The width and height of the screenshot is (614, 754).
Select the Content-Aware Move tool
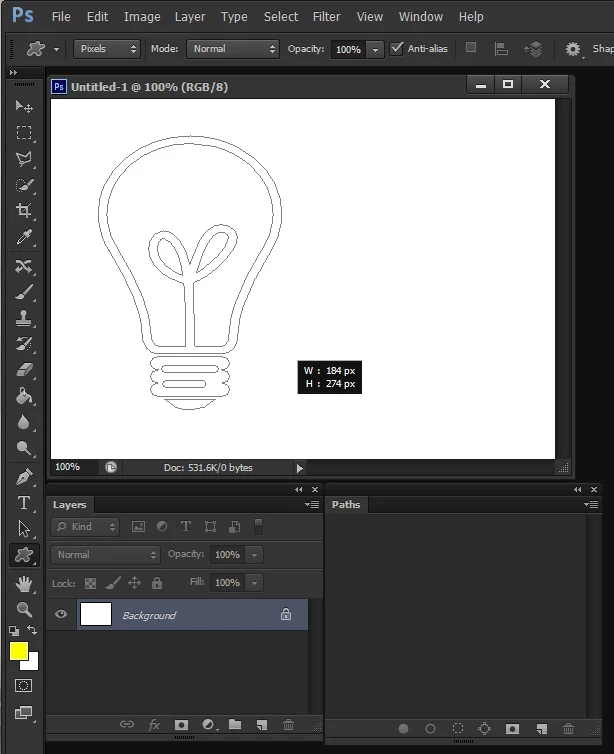pos(24,266)
